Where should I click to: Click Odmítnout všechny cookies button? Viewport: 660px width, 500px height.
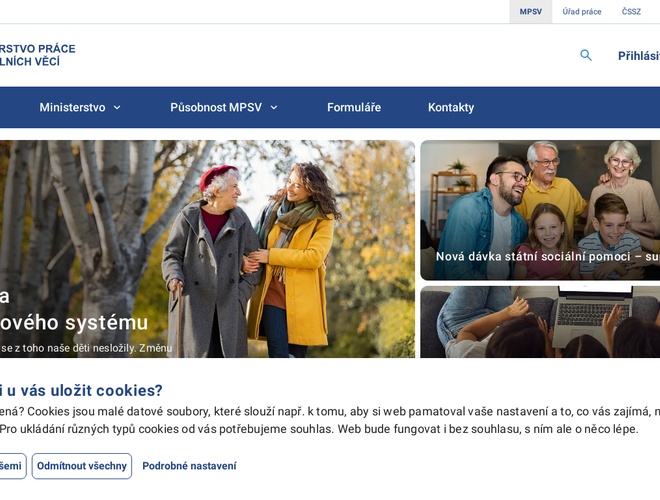click(82, 466)
